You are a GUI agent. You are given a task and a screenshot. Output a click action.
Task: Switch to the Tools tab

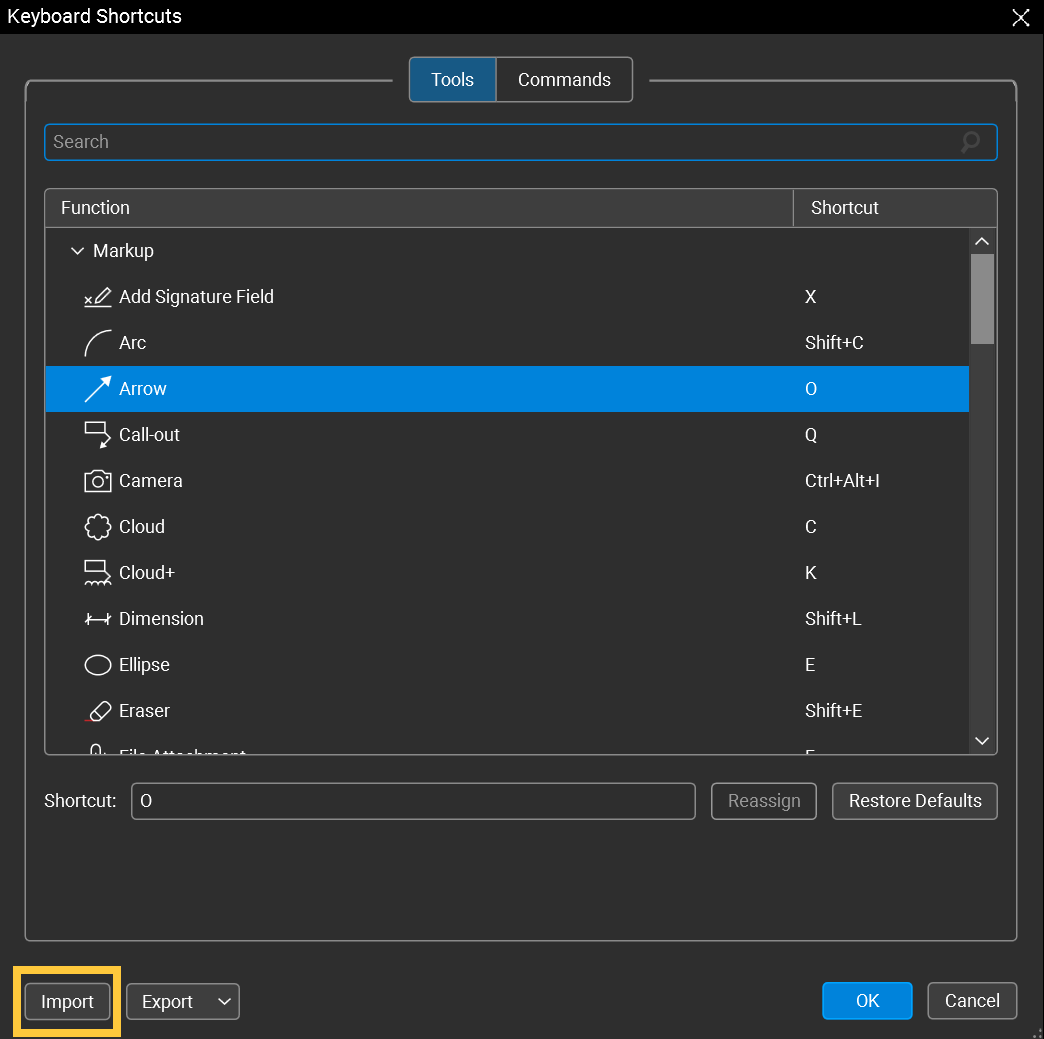(452, 79)
